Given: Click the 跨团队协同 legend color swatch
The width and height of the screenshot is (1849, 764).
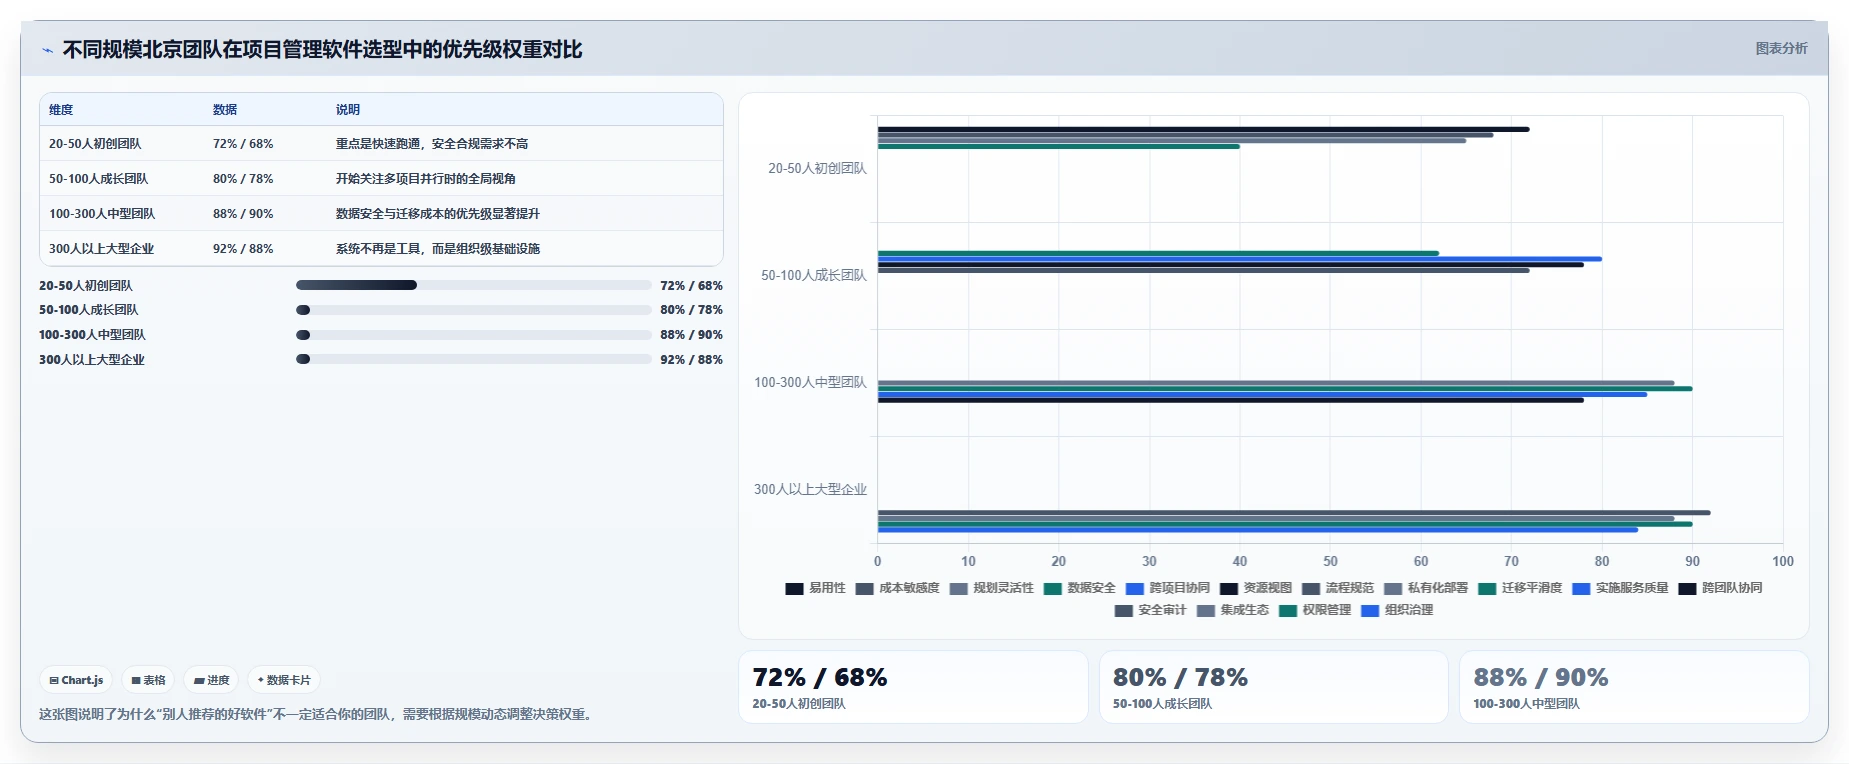Looking at the screenshot, I should coord(1687,589).
